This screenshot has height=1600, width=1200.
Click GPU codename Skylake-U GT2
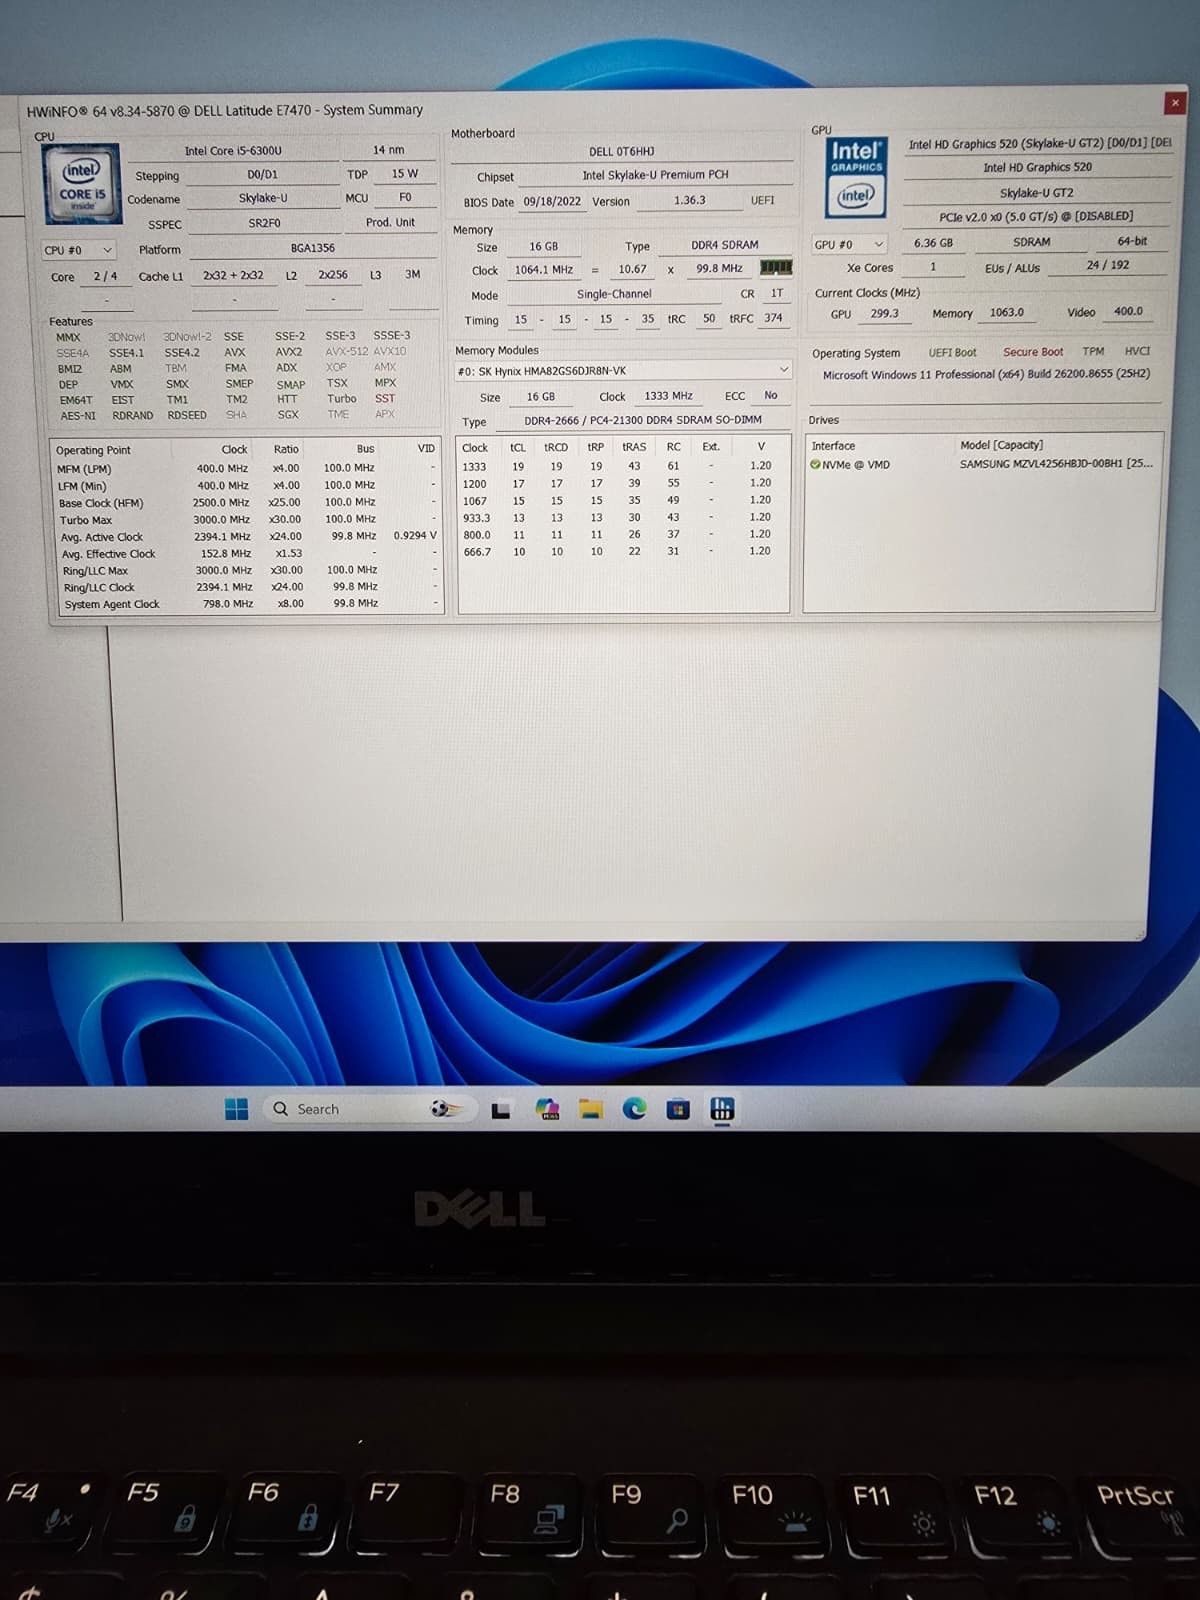(x=1036, y=193)
